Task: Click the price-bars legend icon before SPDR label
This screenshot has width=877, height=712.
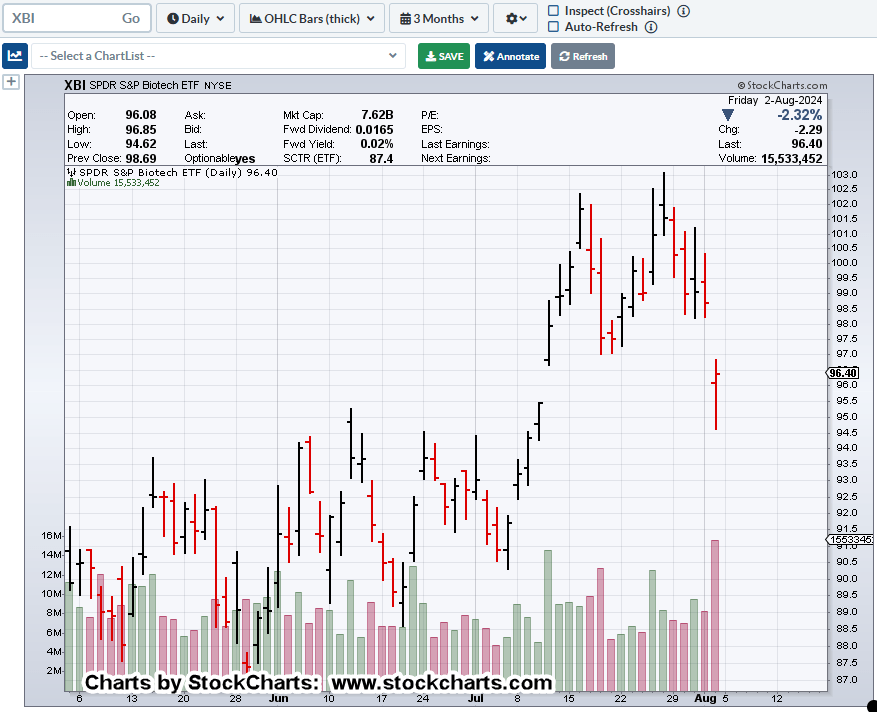Action: coord(71,172)
